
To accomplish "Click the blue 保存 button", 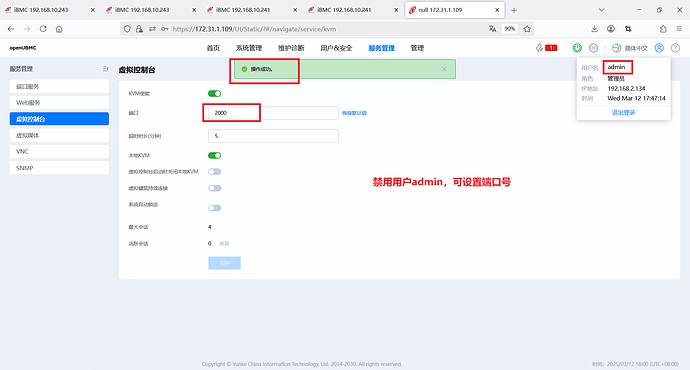I will [224, 263].
